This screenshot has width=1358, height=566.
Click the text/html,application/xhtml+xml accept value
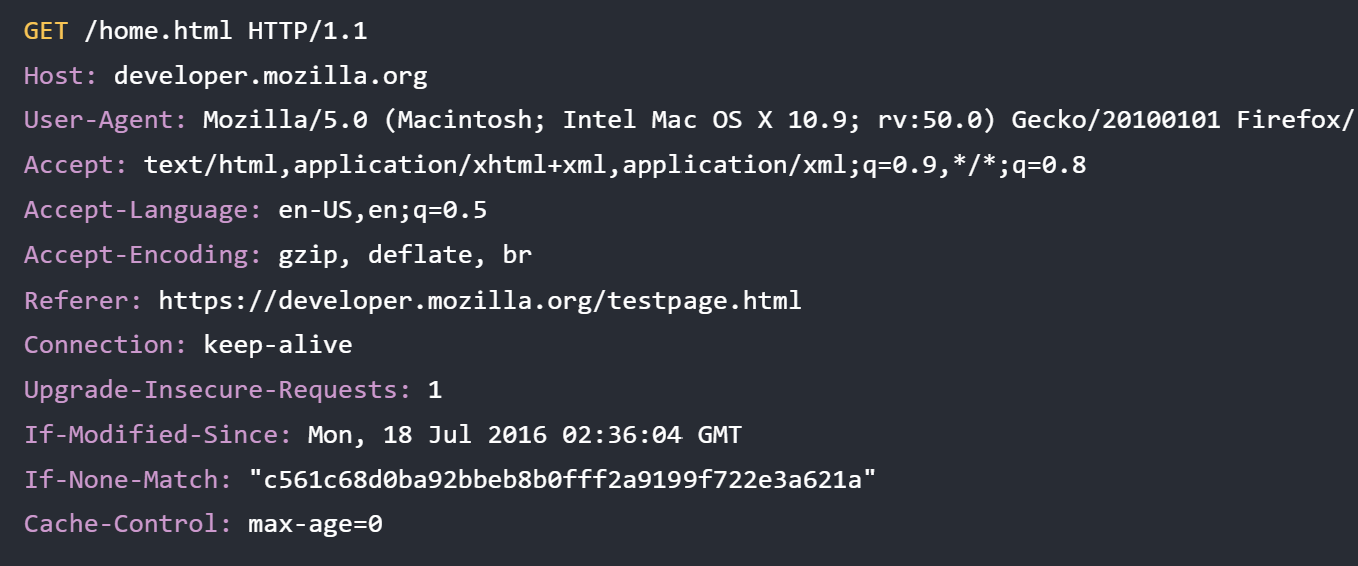615,165
